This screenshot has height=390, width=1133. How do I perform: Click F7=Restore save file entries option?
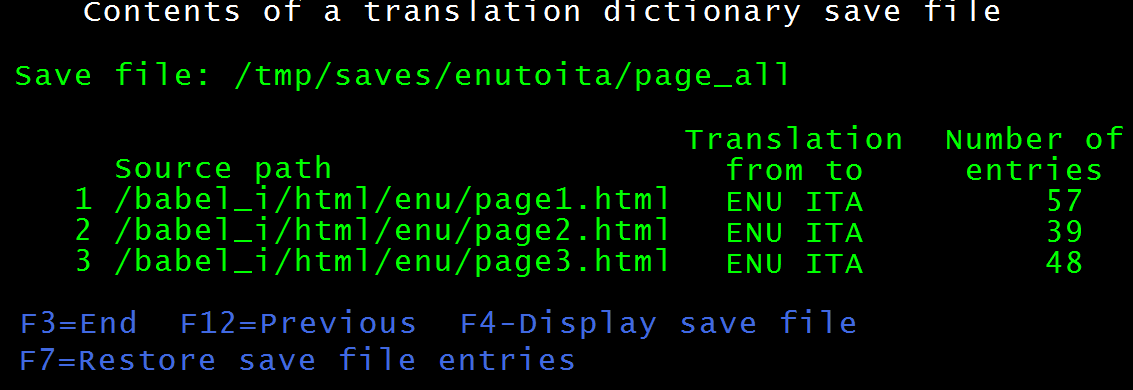297,360
